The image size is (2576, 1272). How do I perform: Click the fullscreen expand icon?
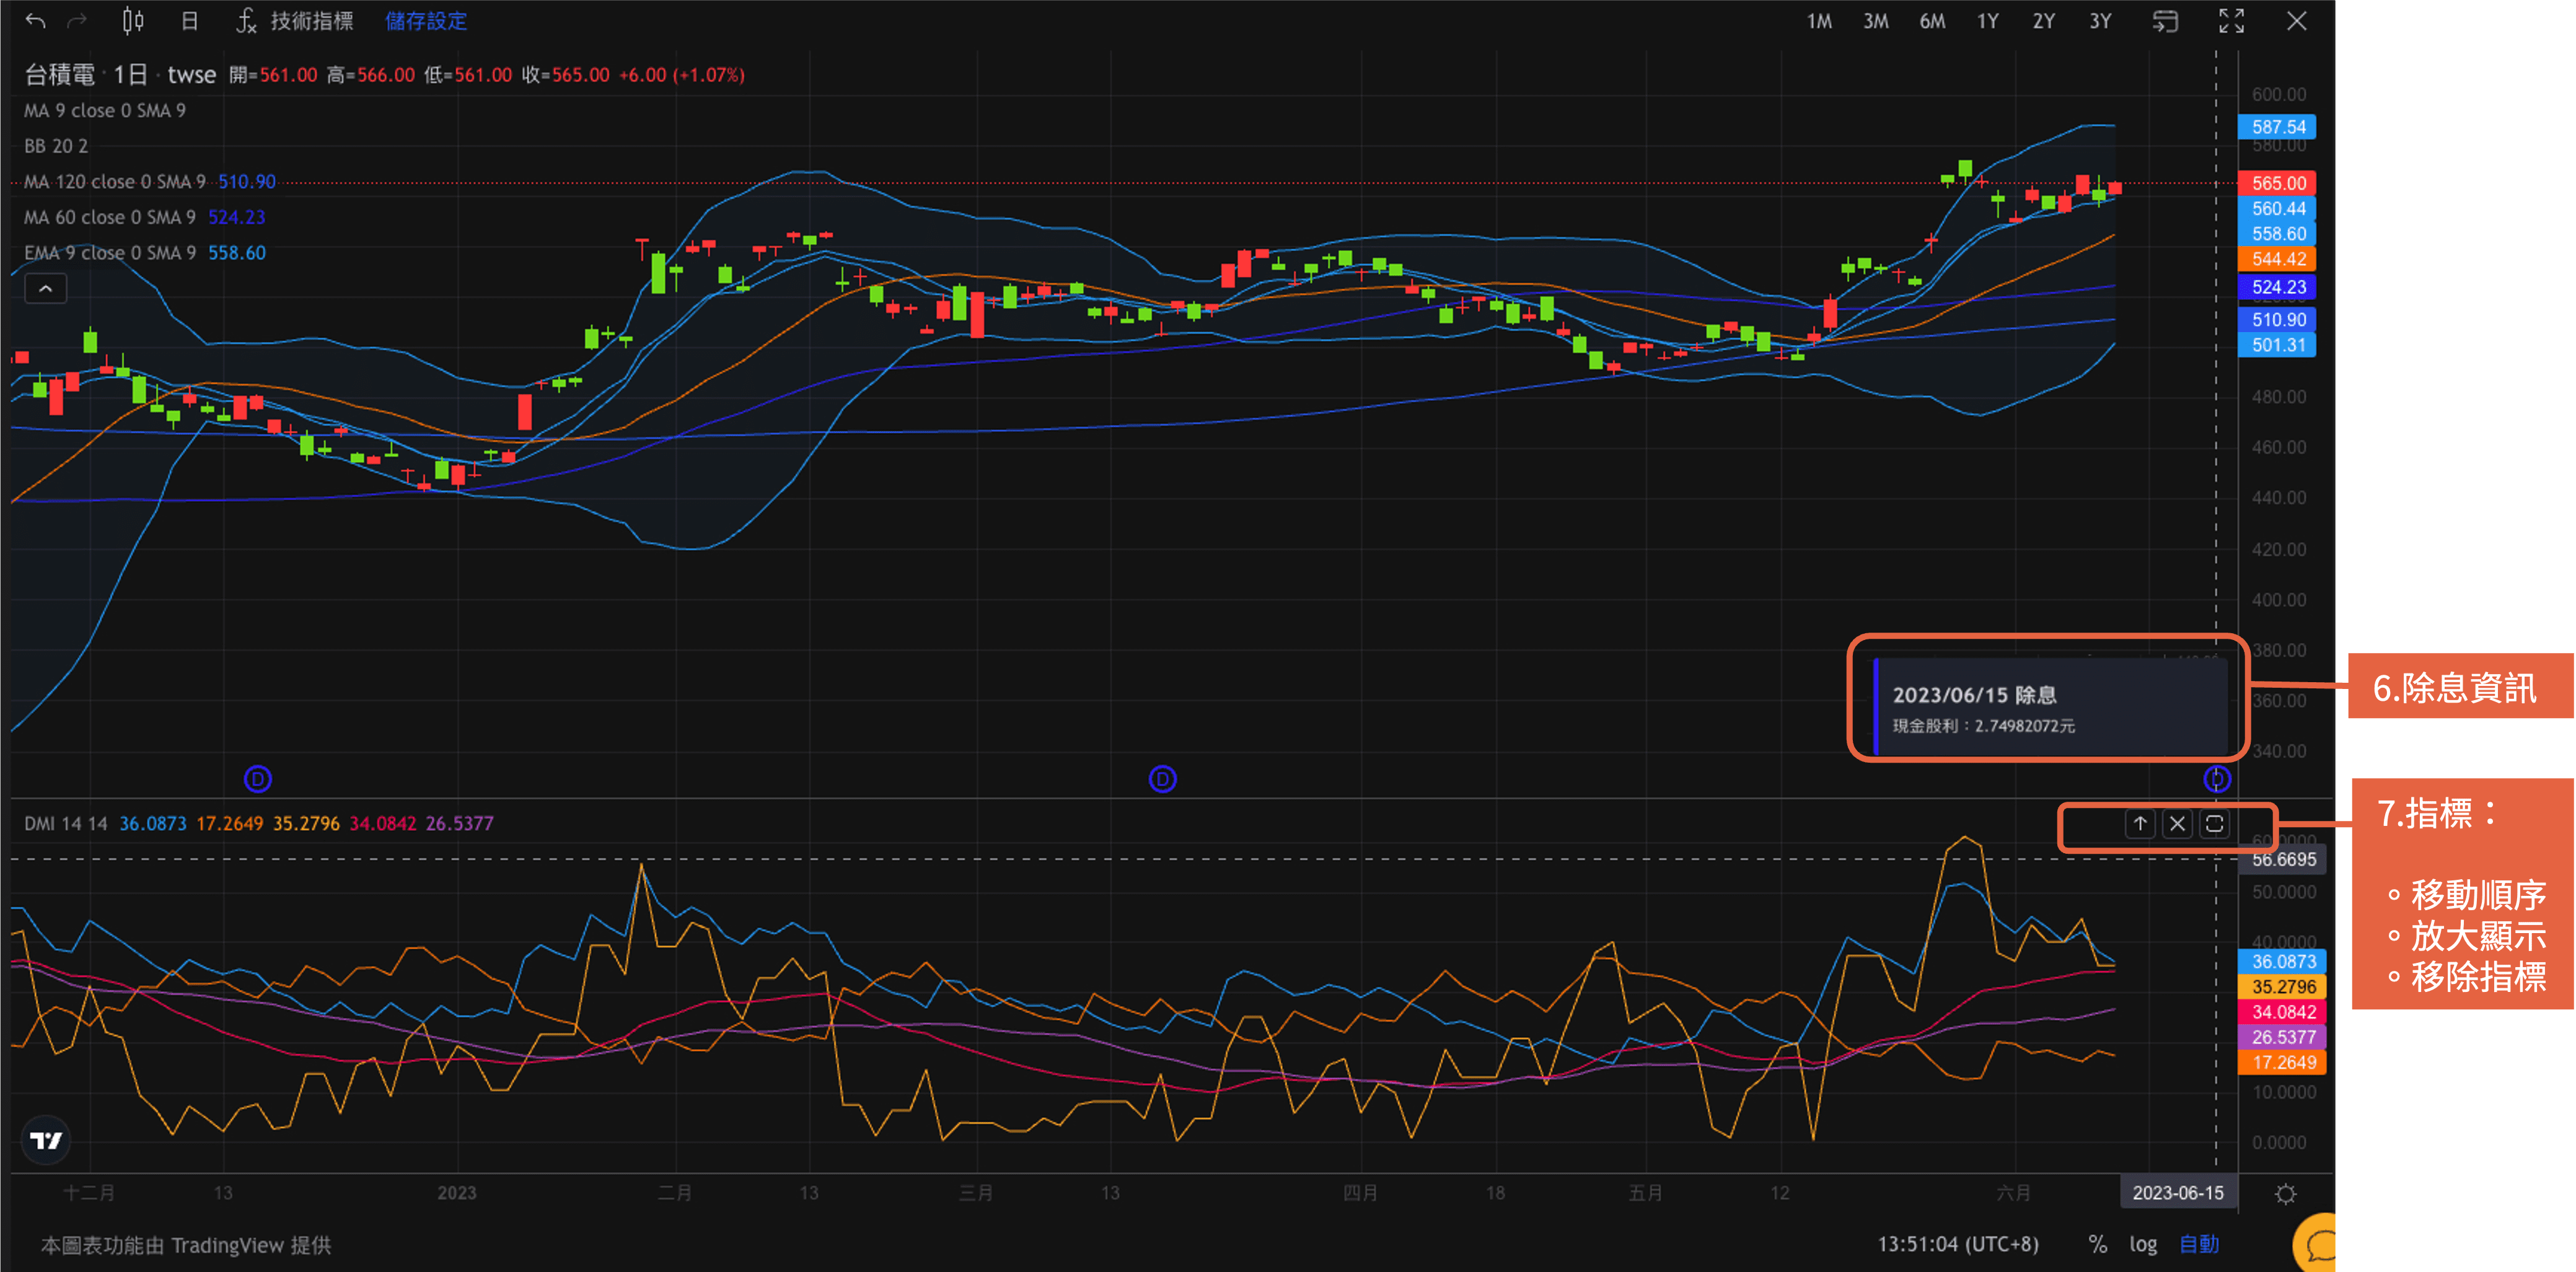point(2231,20)
